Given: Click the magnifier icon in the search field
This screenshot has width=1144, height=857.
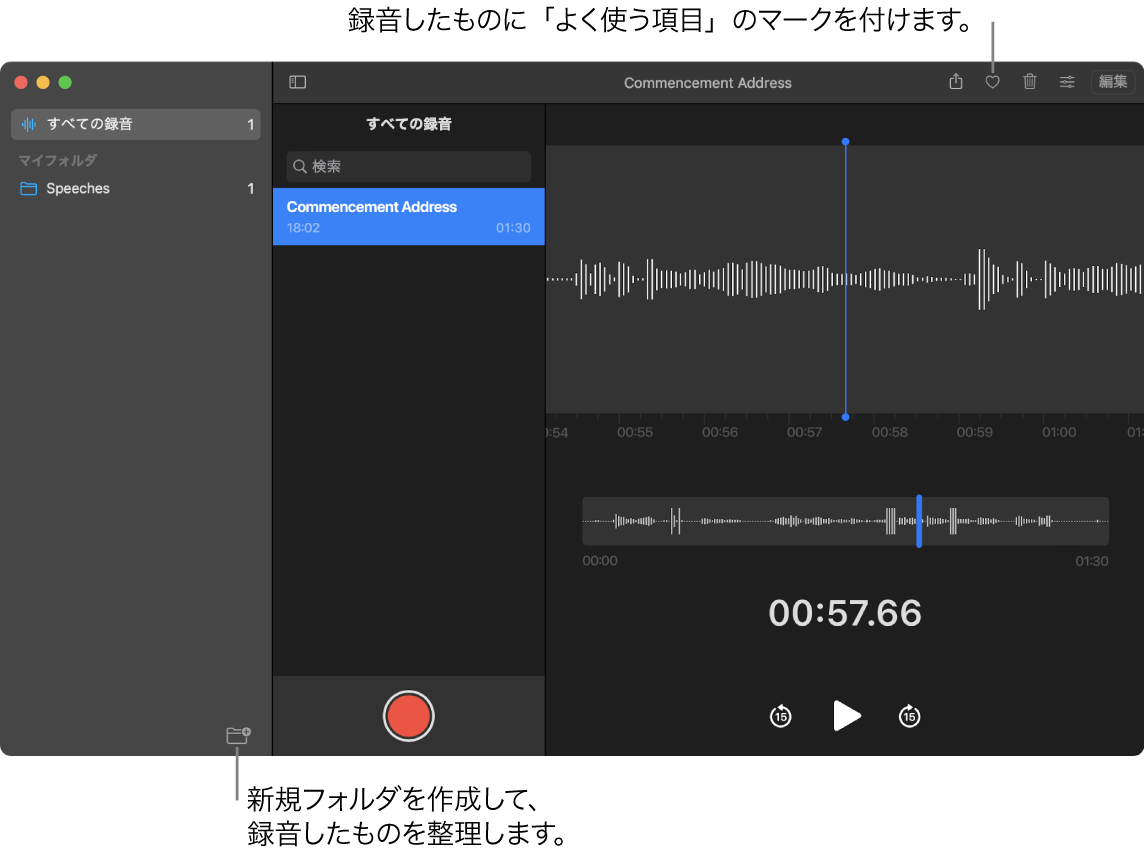Looking at the screenshot, I should coord(299,166).
